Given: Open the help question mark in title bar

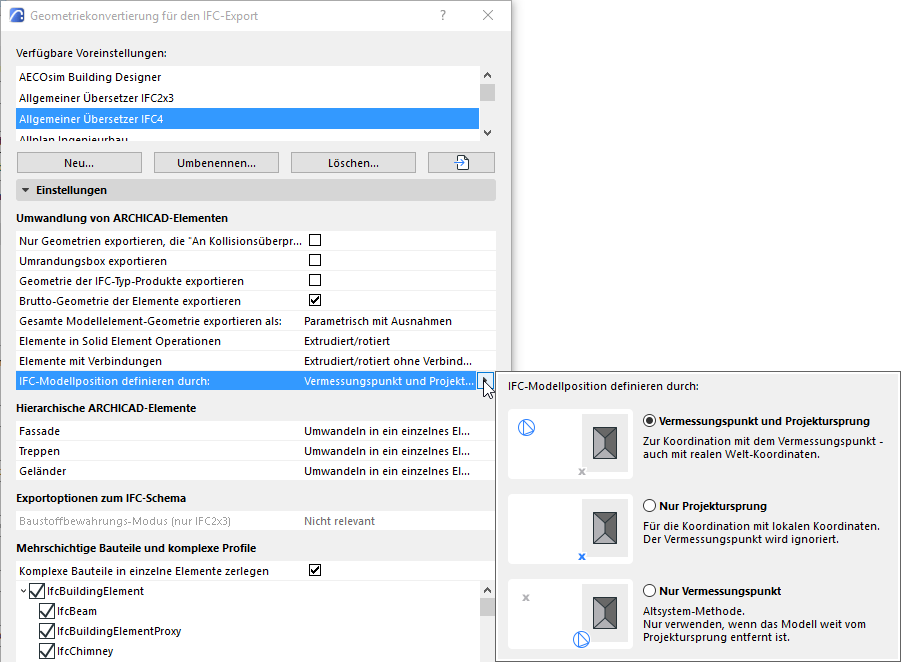Looking at the screenshot, I should coord(442,16).
